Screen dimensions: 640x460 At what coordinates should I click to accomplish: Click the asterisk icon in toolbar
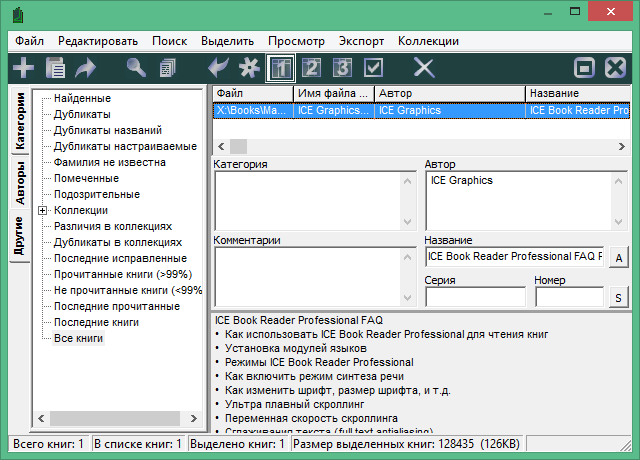[x=247, y=68]
